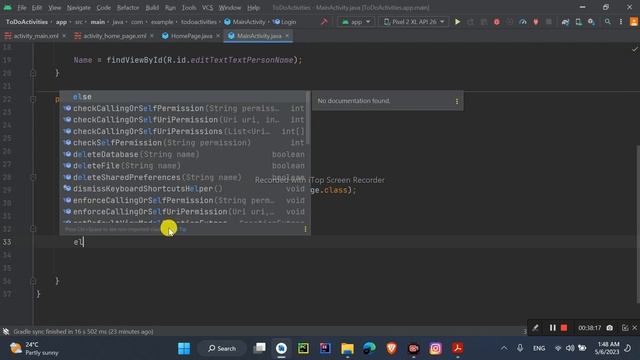Click the Search Everywhere magnifier icon
This screenshot has width=640, height=360.
pyautogui.click(x=608, y=22)
